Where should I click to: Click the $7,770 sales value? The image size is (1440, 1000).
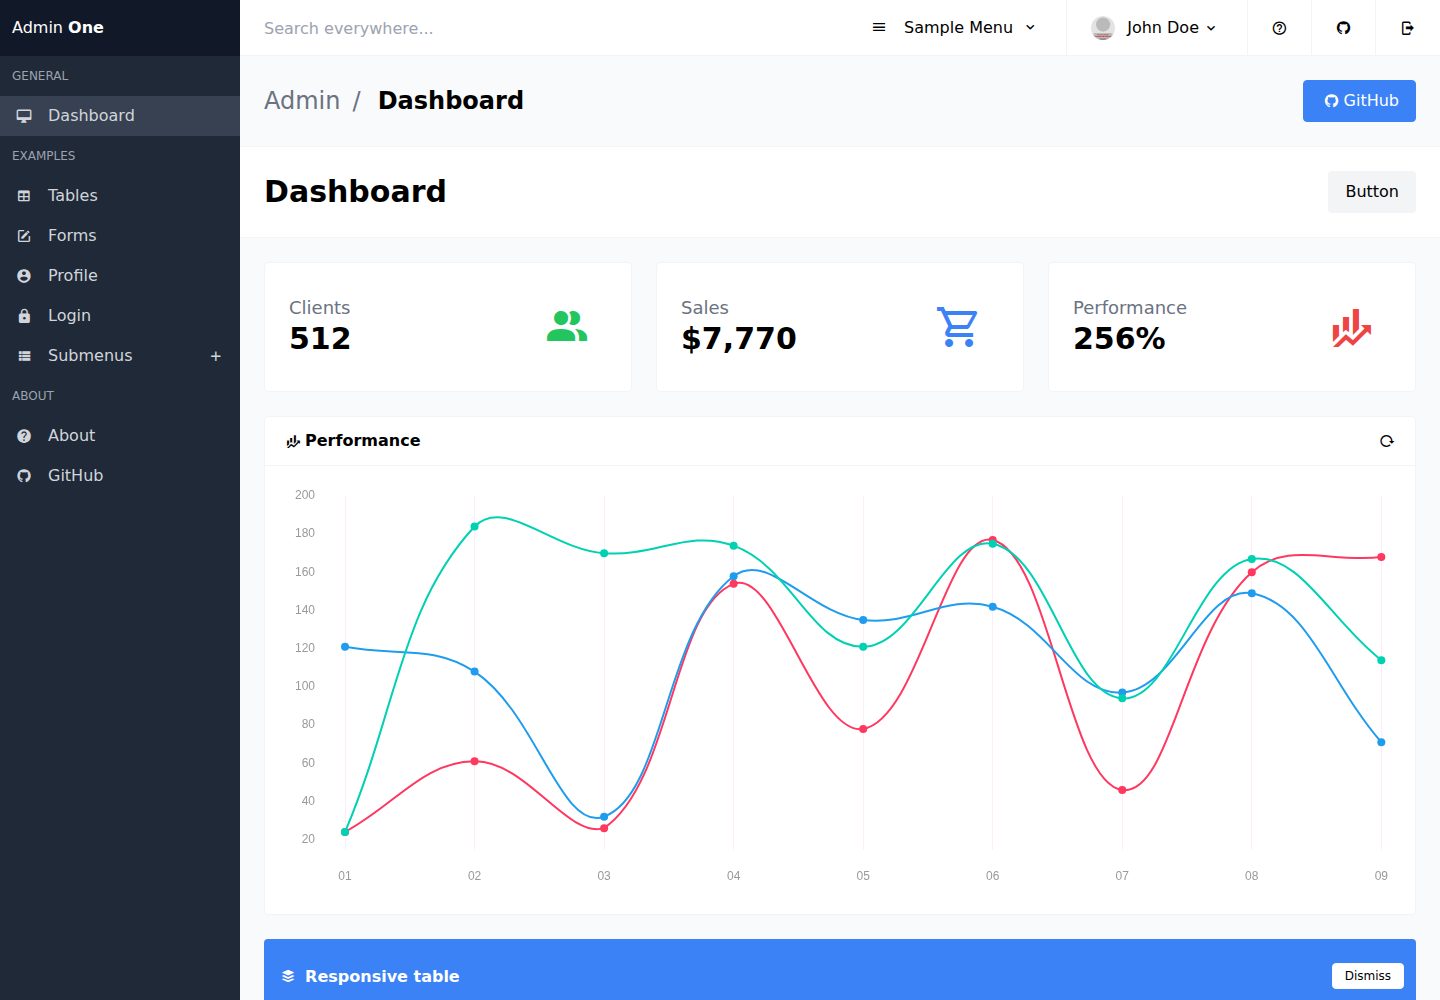[x=739, y=339]
